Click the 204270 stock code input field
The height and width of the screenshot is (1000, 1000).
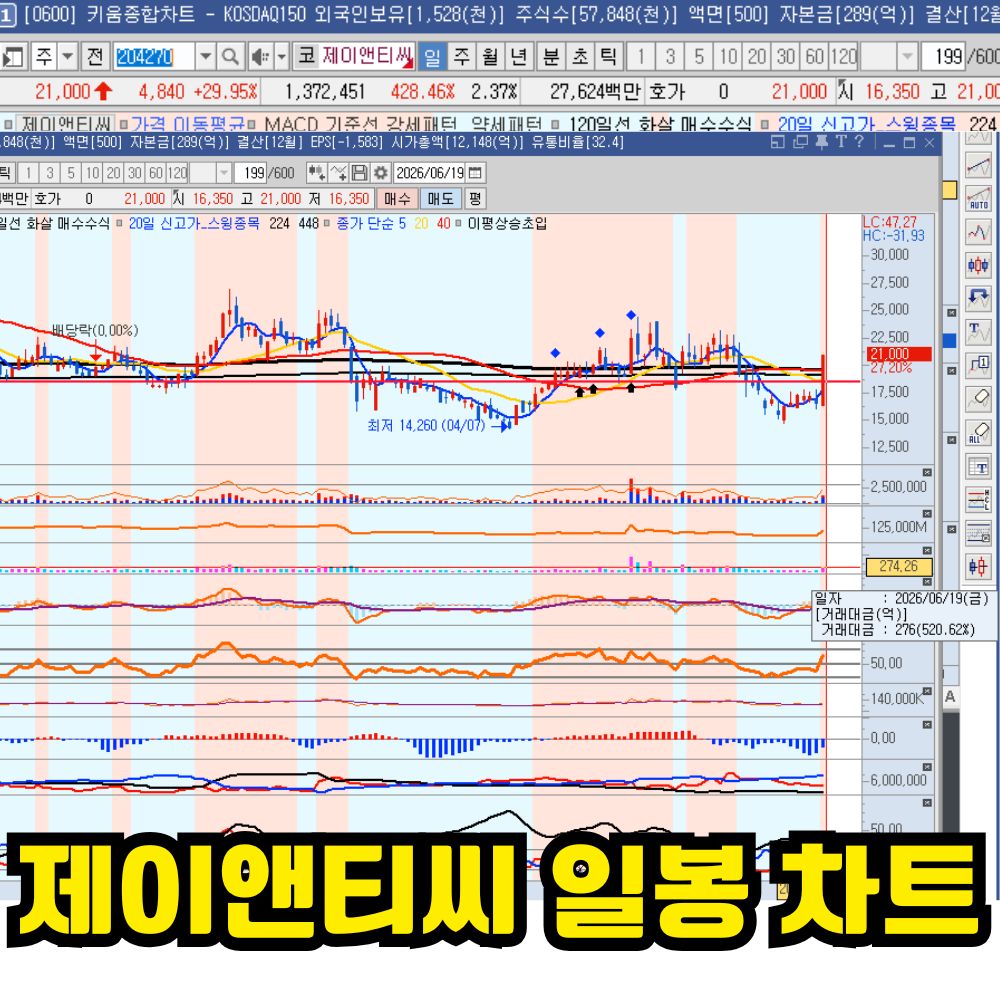pos(154,57)
